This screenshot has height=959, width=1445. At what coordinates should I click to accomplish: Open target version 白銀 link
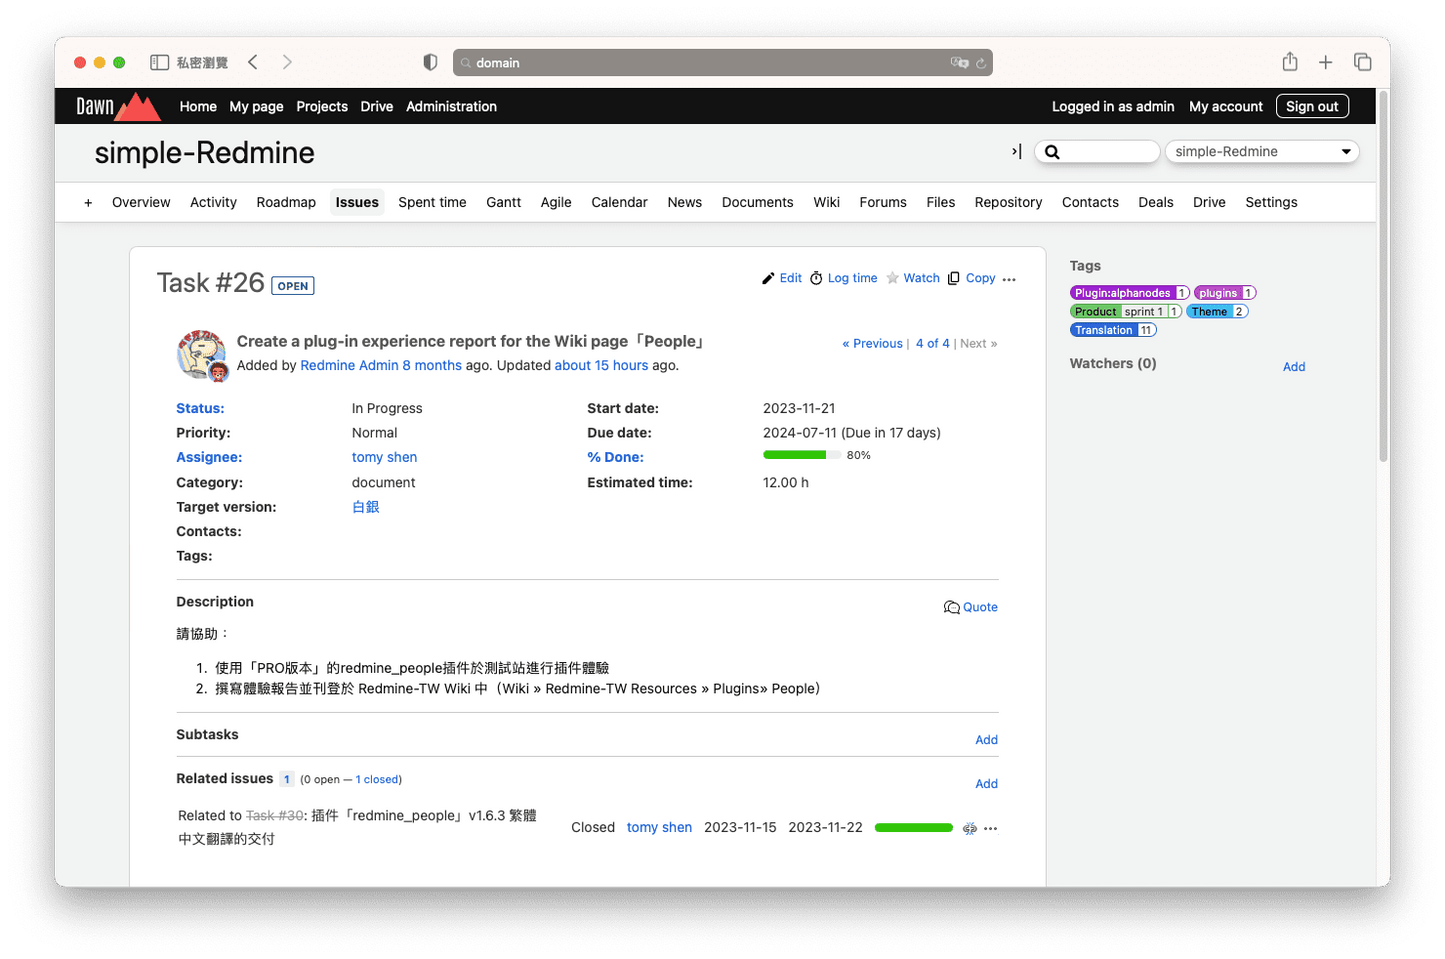point(365,507)
